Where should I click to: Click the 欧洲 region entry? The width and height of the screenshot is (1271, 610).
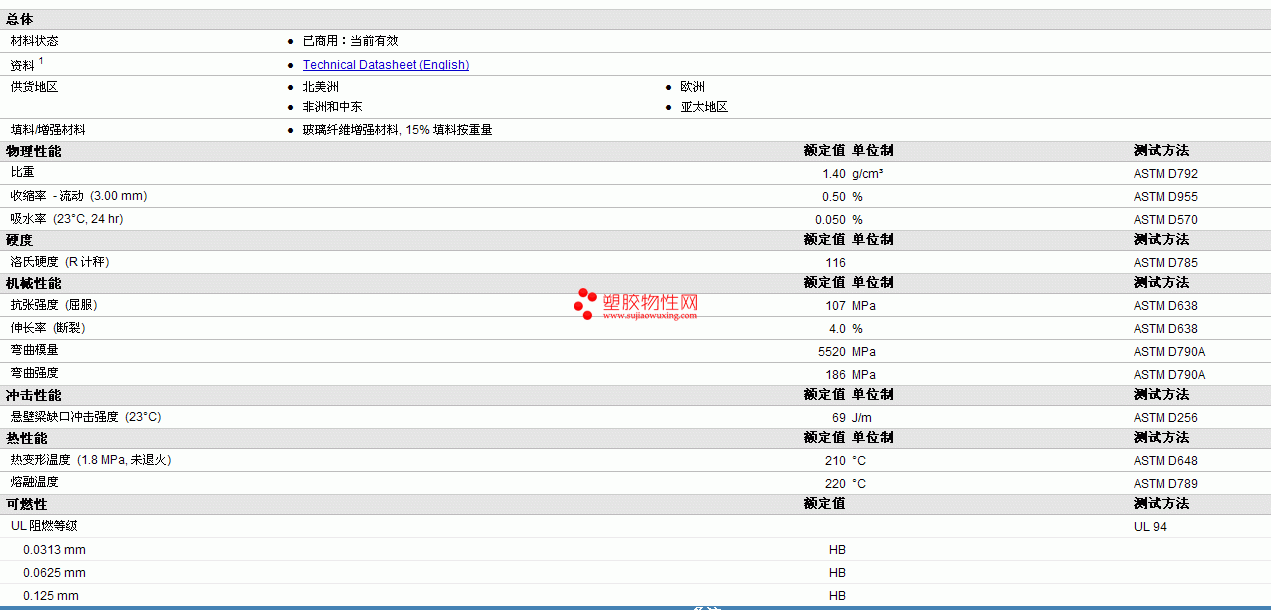692,87
